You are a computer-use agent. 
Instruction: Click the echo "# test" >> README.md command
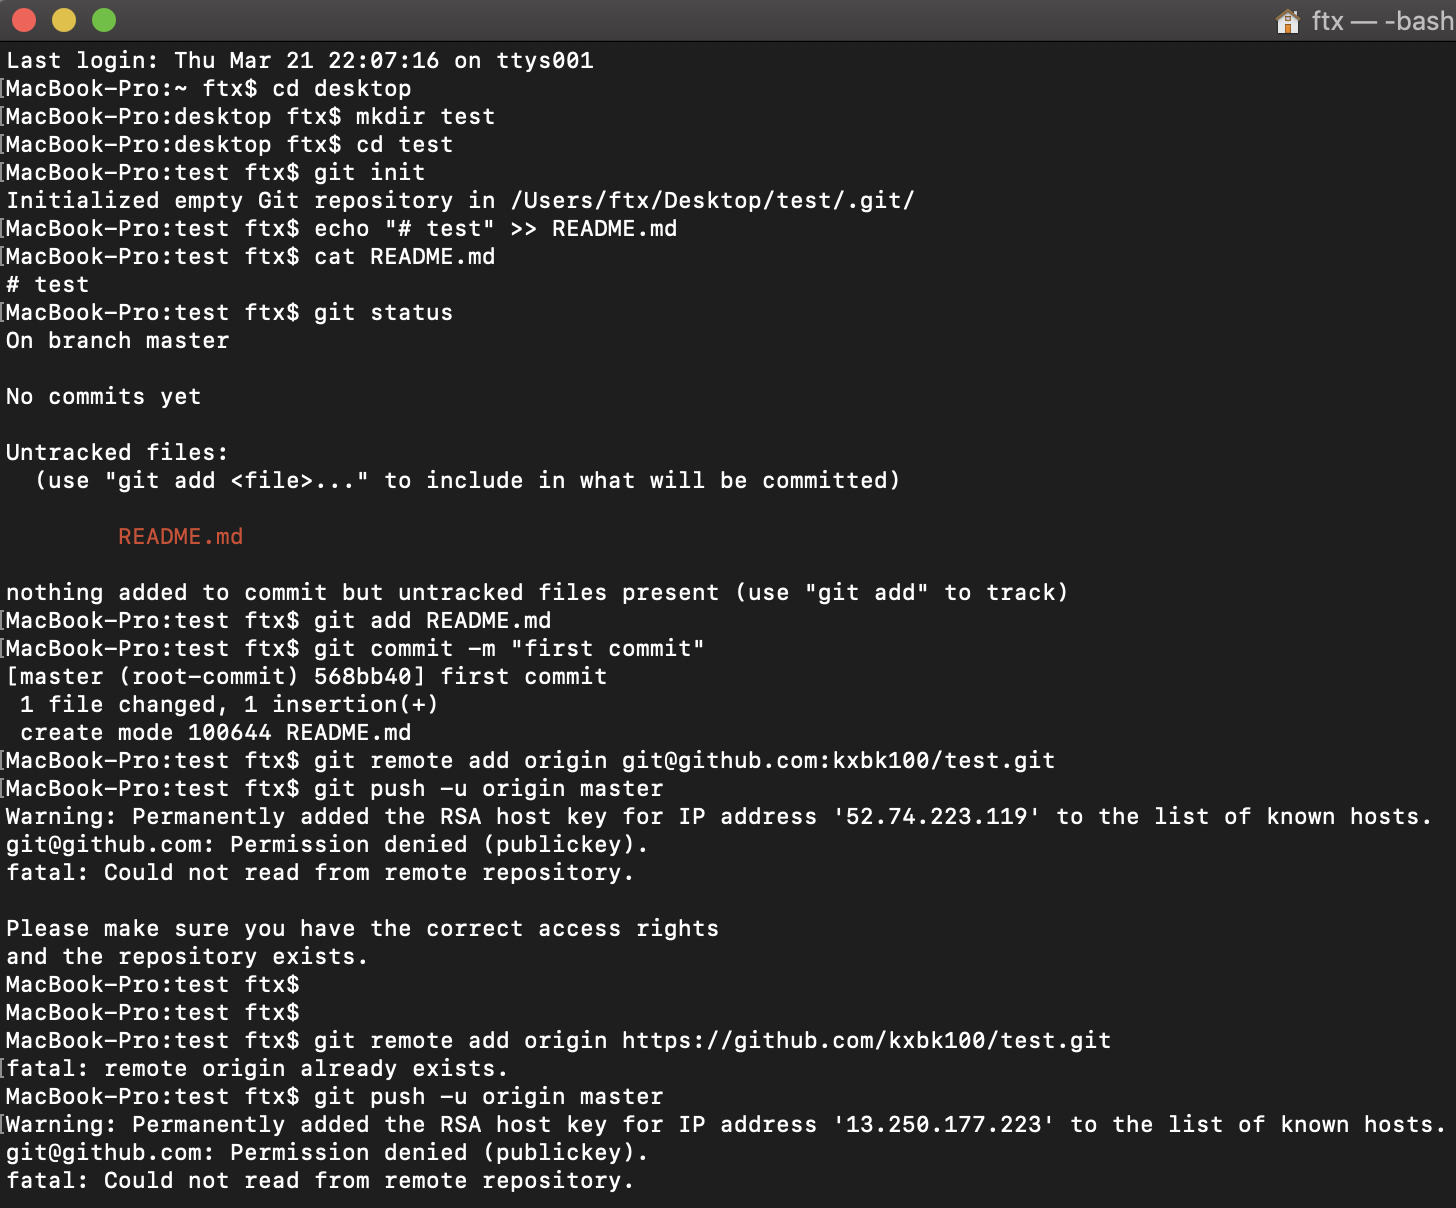[341, 229]
